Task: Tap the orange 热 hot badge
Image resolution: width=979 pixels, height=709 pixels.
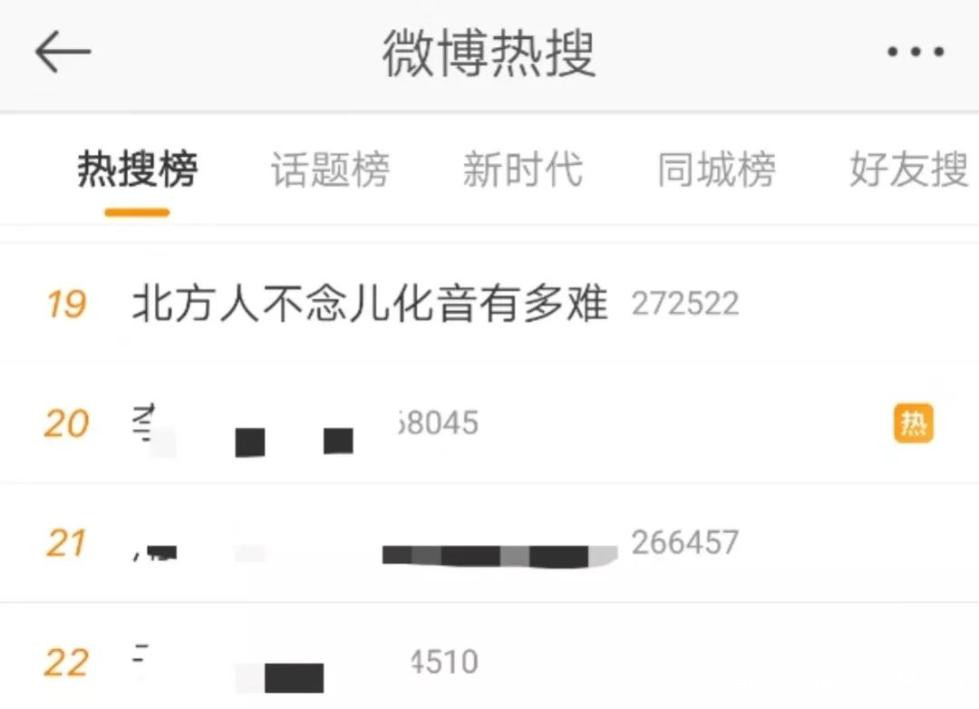Action: (x=913, y=424)
